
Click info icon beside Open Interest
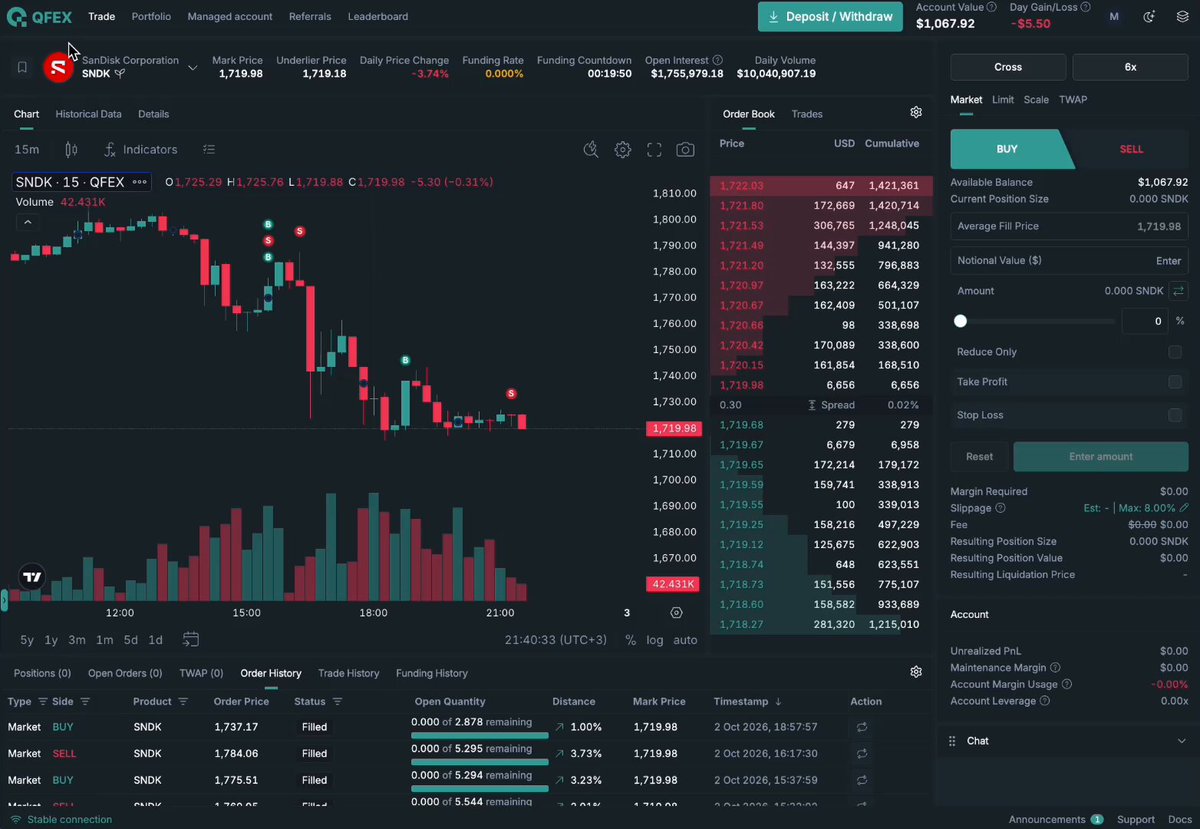point(717,60)
